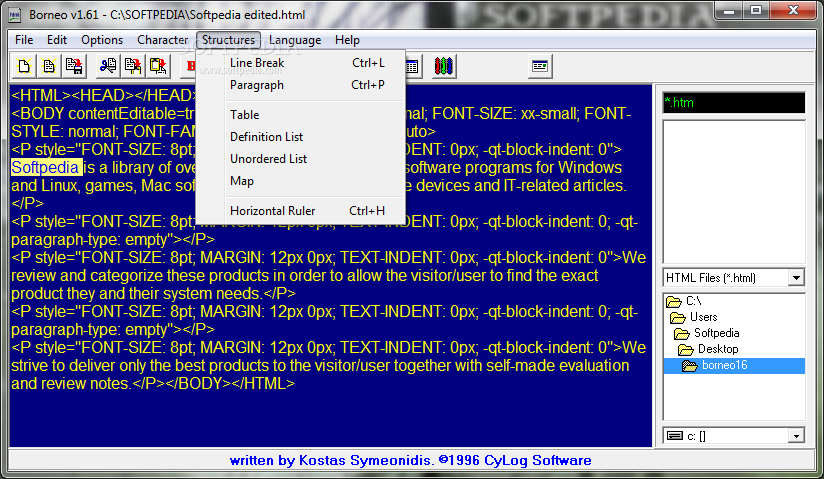
Task: Select Table in the Structures menu
Action: (x=300, y=115)
